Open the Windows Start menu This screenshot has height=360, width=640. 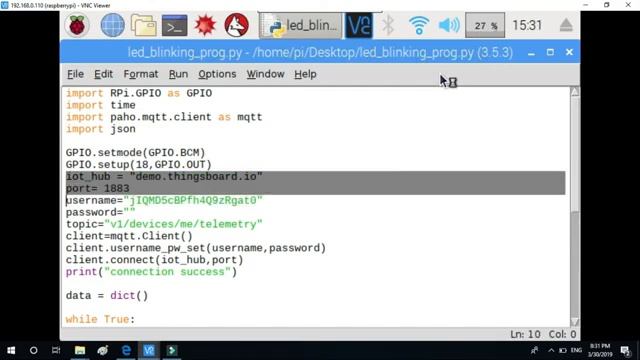pos(11,350)
